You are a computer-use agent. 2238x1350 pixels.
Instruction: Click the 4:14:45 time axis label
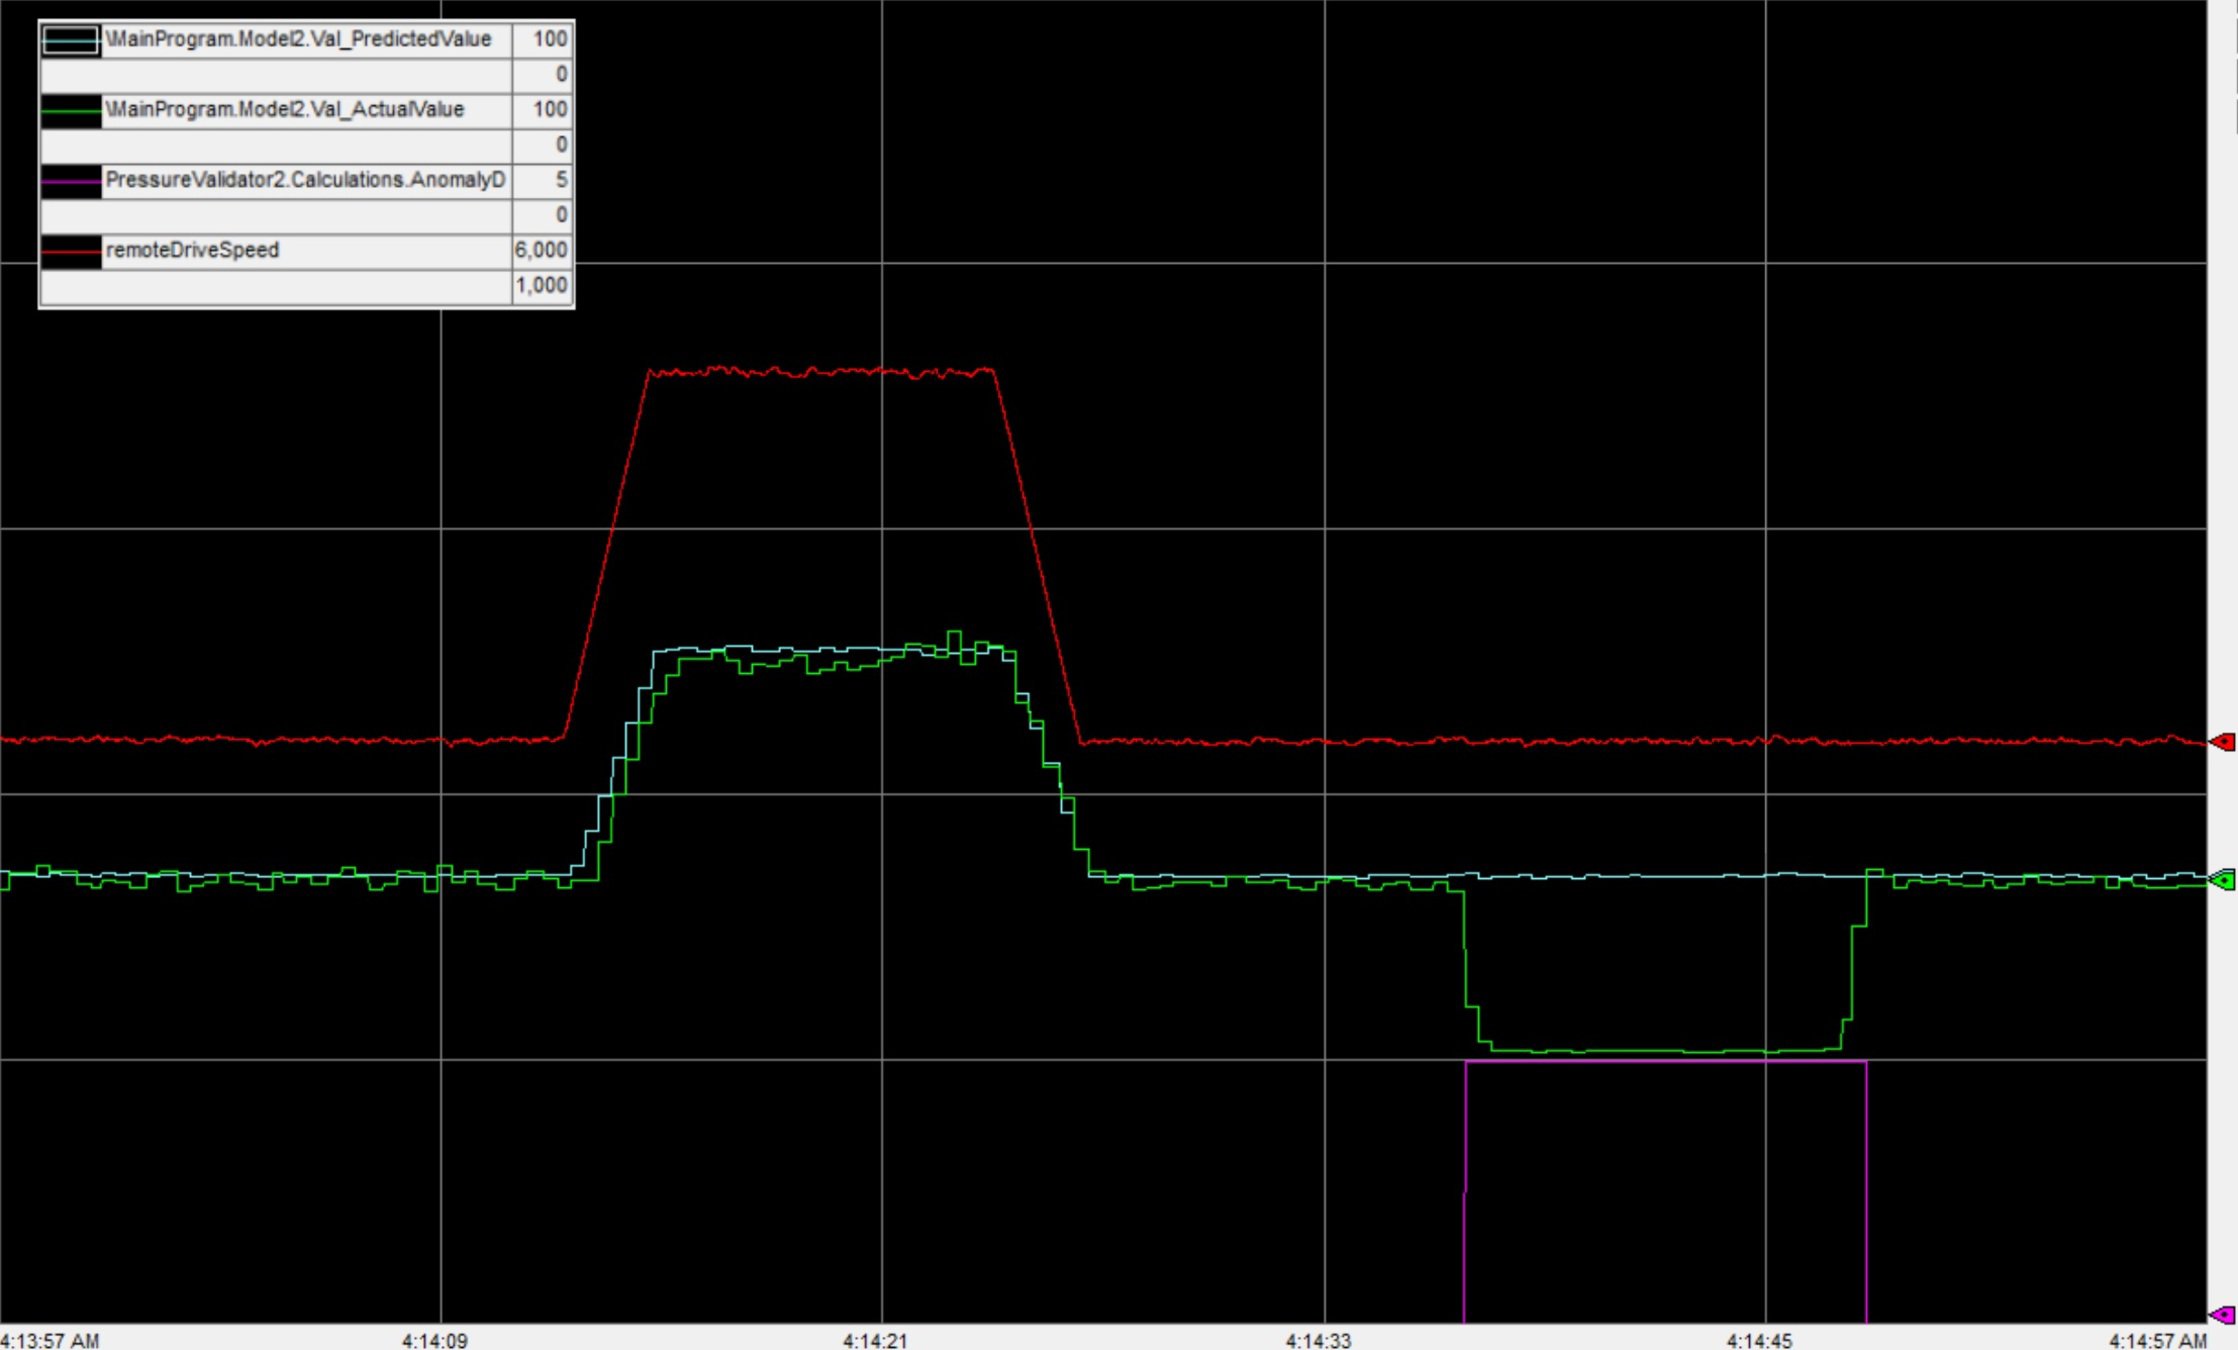click(1759, 1340)
